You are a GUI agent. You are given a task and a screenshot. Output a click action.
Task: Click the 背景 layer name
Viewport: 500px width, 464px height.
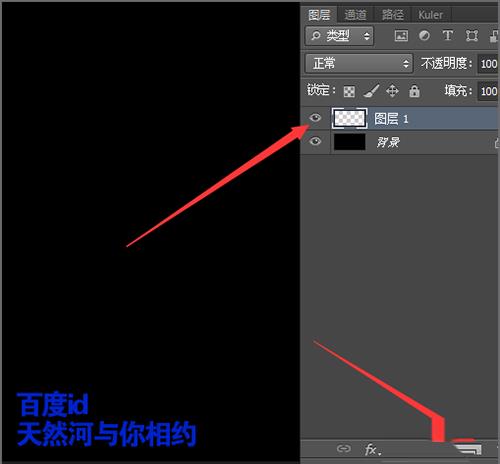point(388,142)
